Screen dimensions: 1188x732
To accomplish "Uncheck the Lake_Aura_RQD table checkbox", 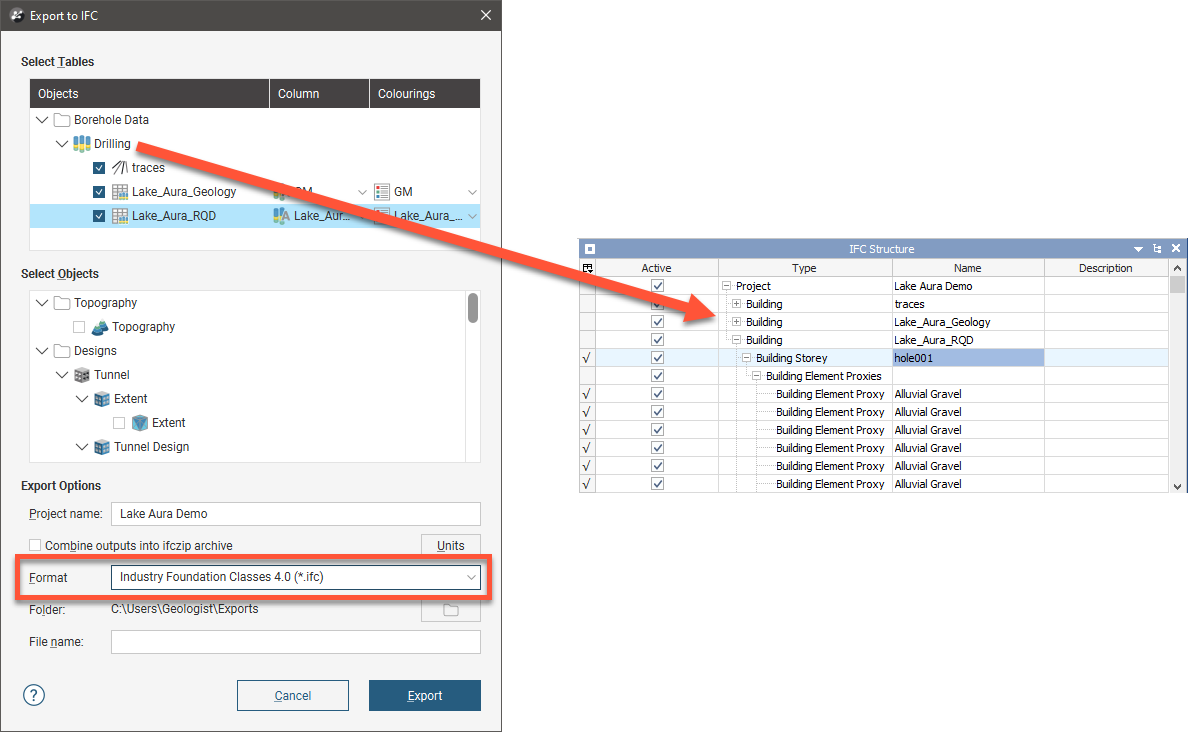I will (99, 216).
